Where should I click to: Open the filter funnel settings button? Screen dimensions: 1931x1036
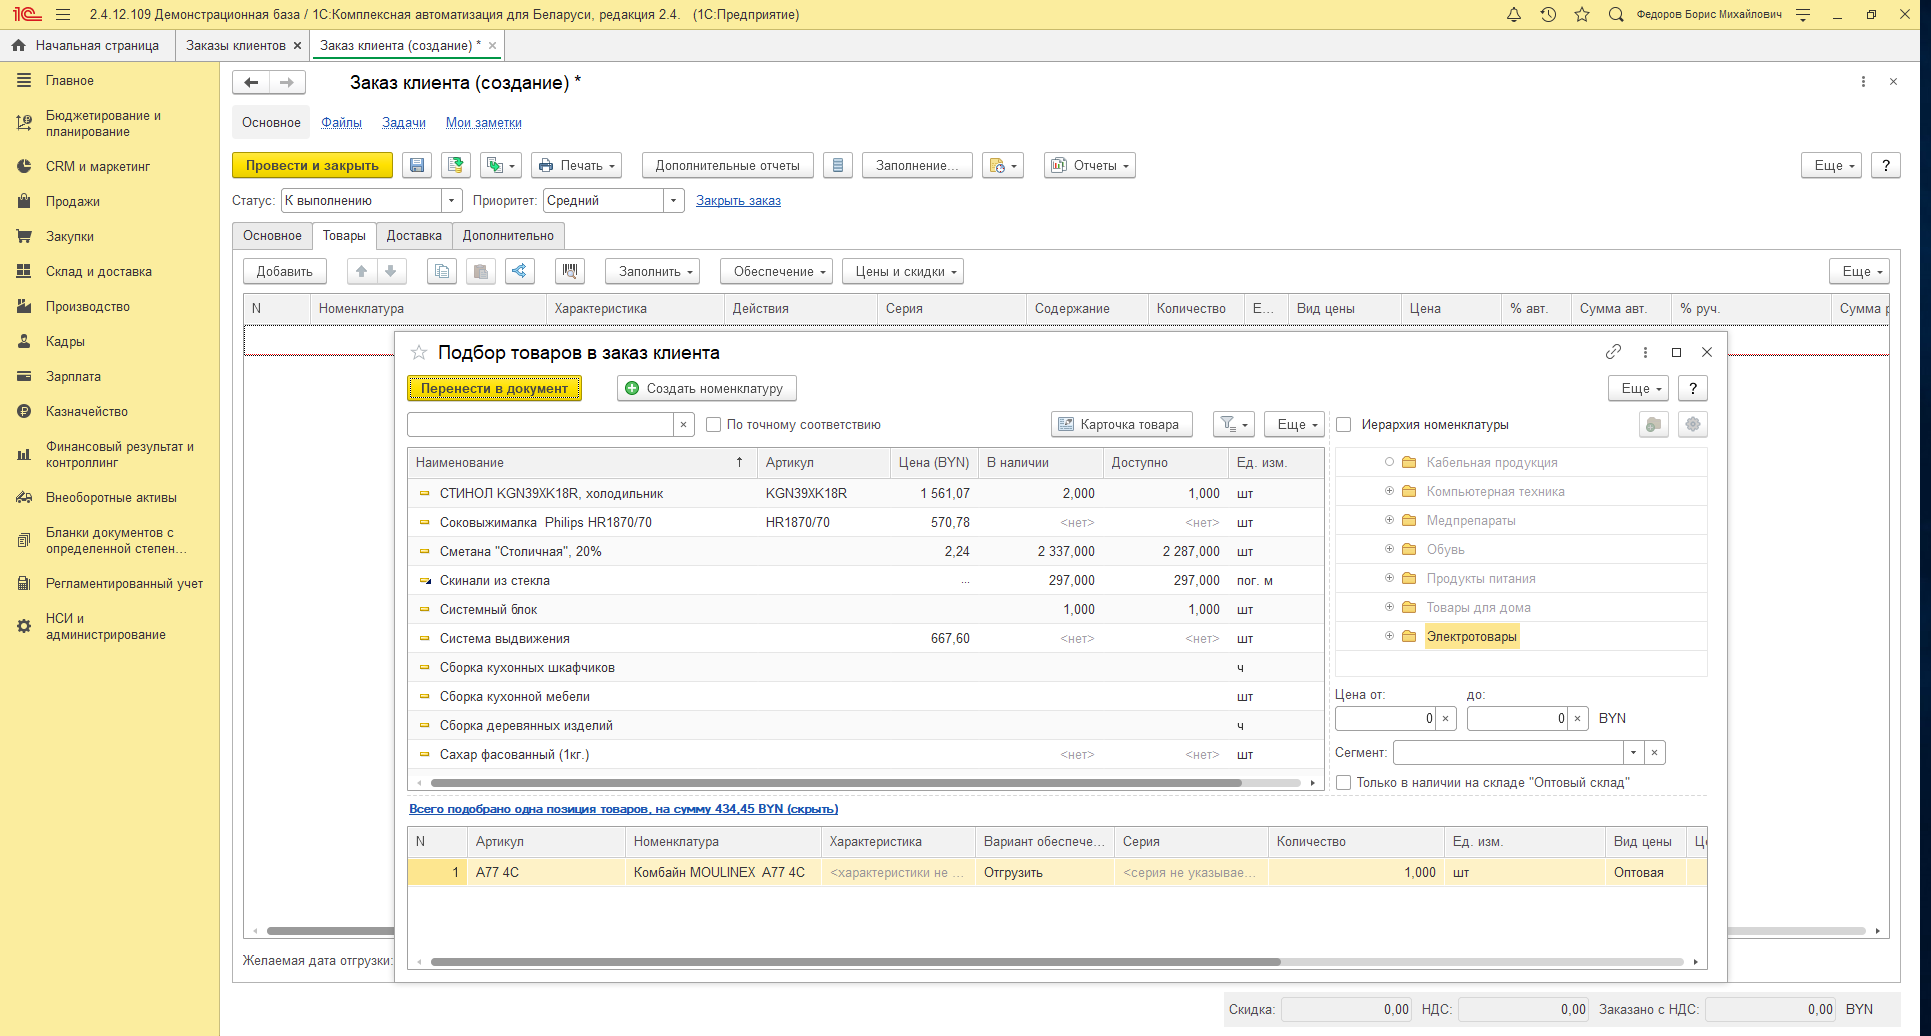click(1233, 425)
